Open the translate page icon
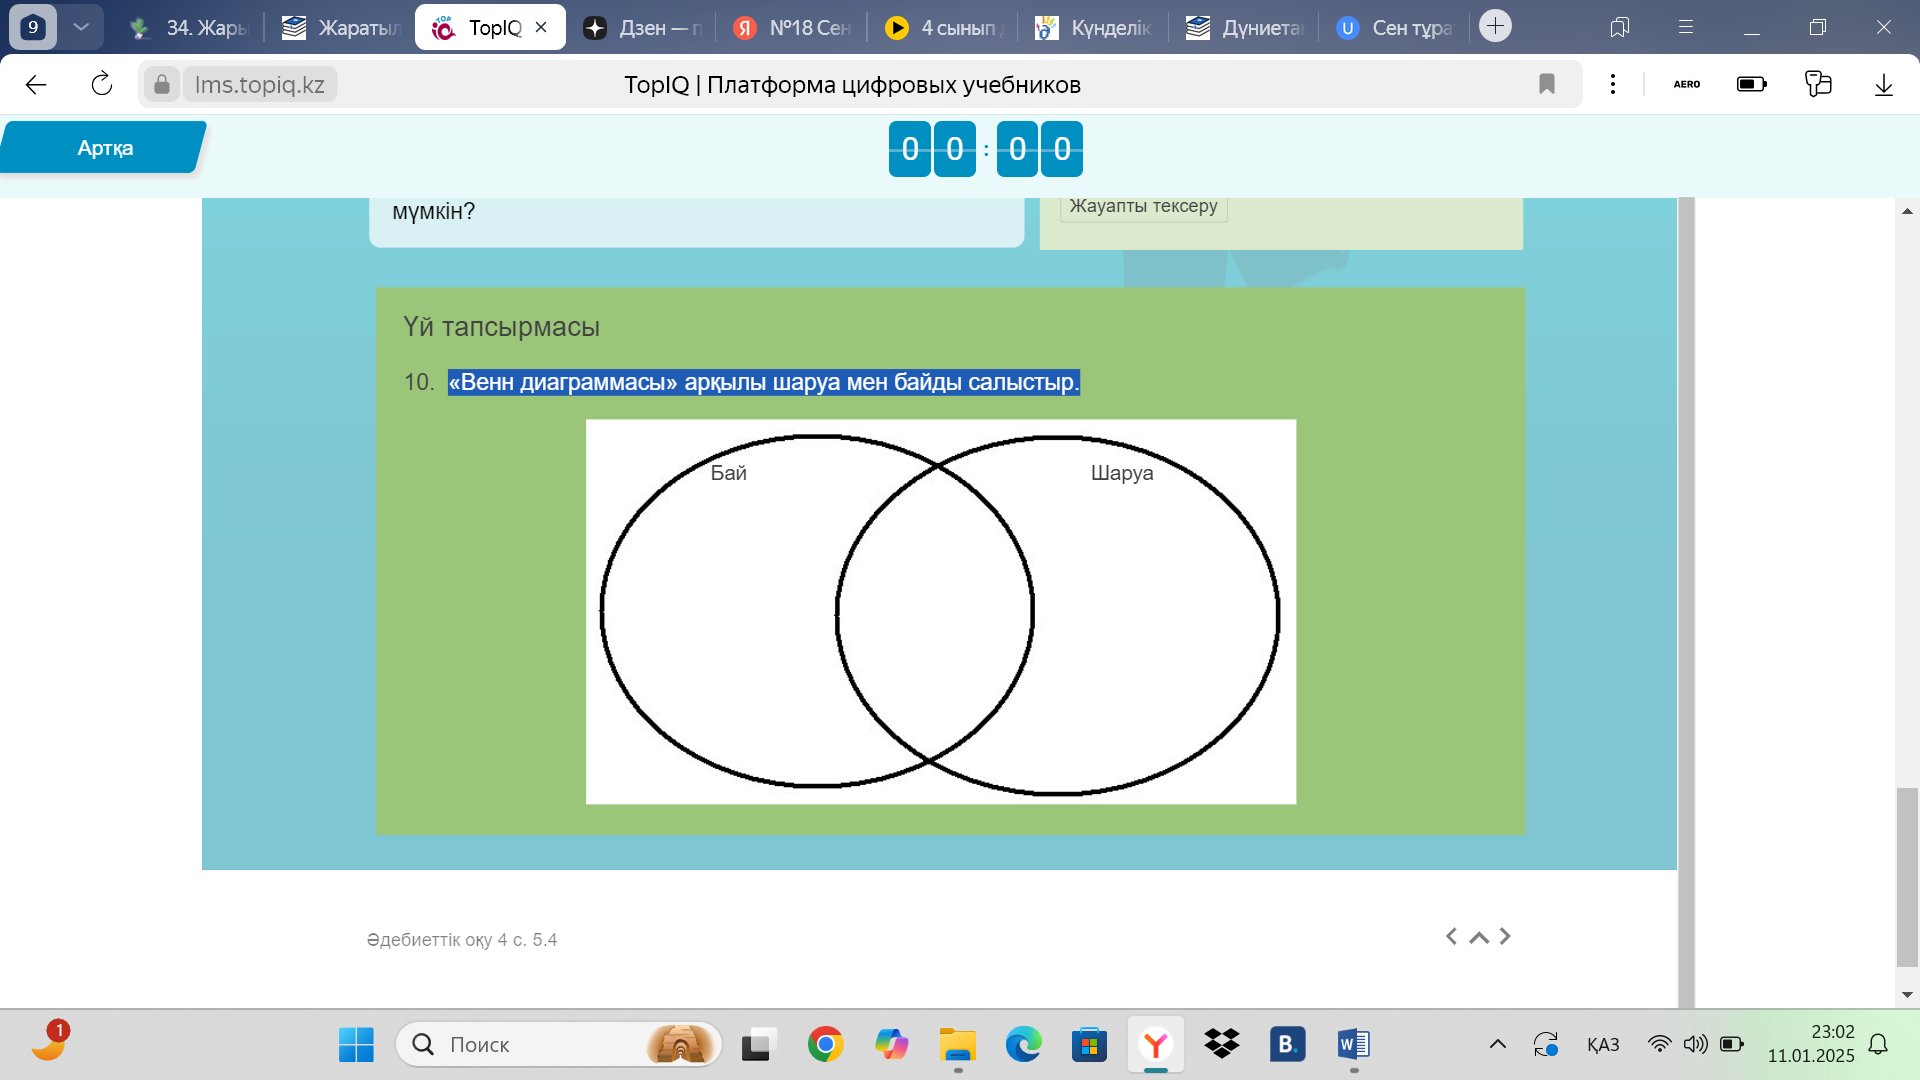The image size is (1920, 1080). (x=1818, y=84)
